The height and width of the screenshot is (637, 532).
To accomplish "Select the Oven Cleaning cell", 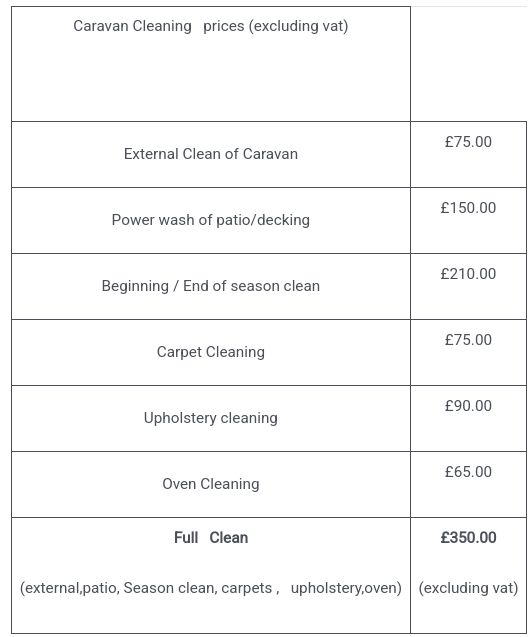I will click(x=211, y=484).
